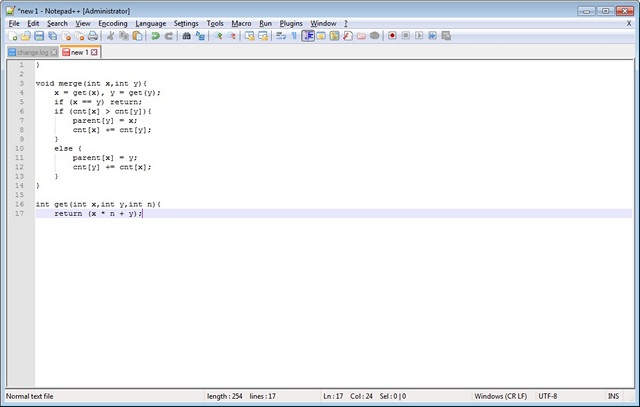640x407 pixels.
Task: Open the Encoding menu
Action: [113, 24]
